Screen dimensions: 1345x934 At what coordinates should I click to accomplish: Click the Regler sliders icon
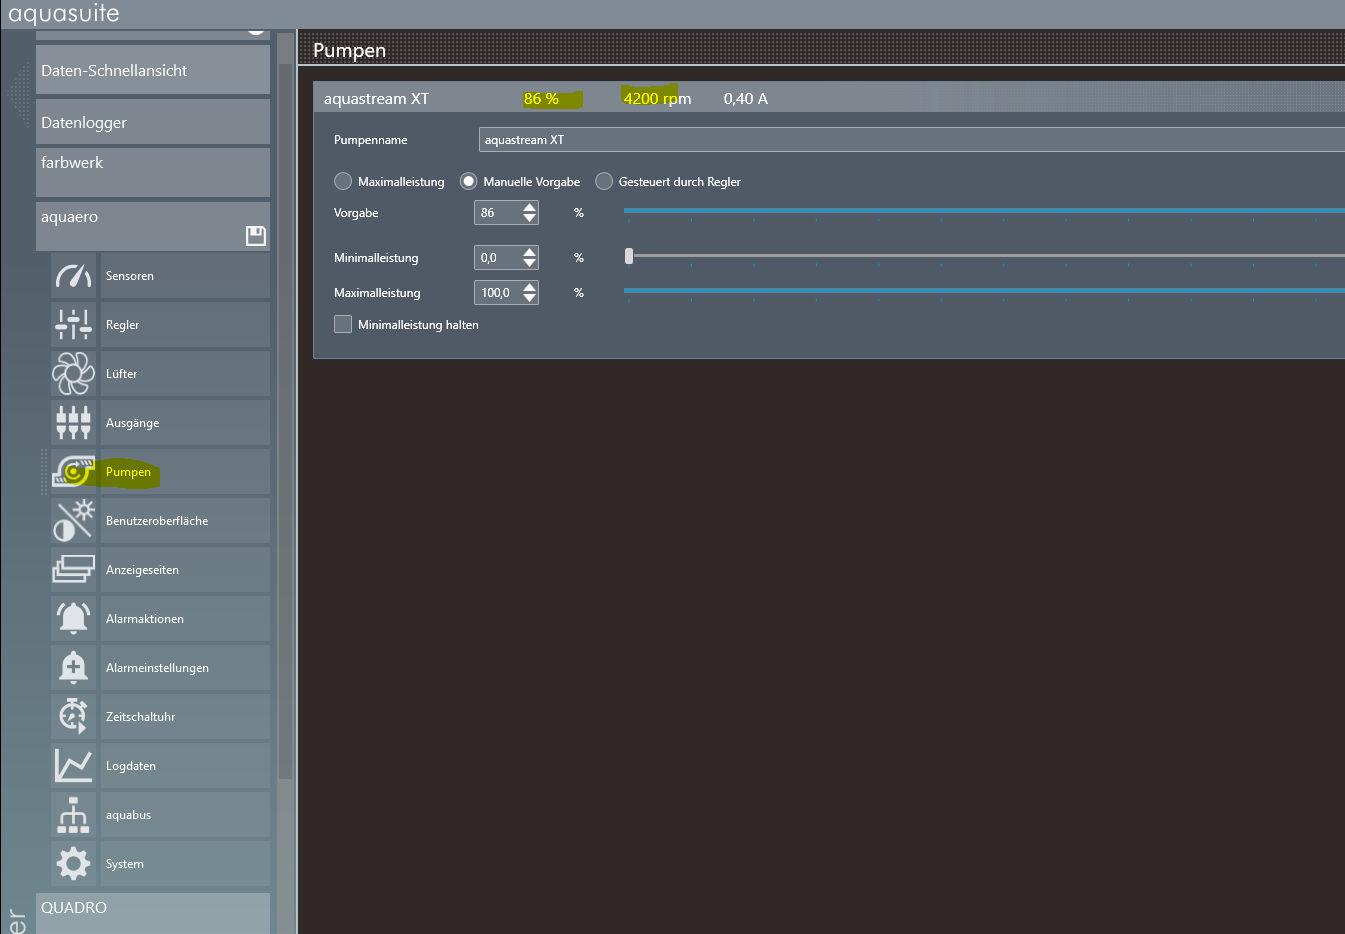pyautogui.click(x=73, y=325)
